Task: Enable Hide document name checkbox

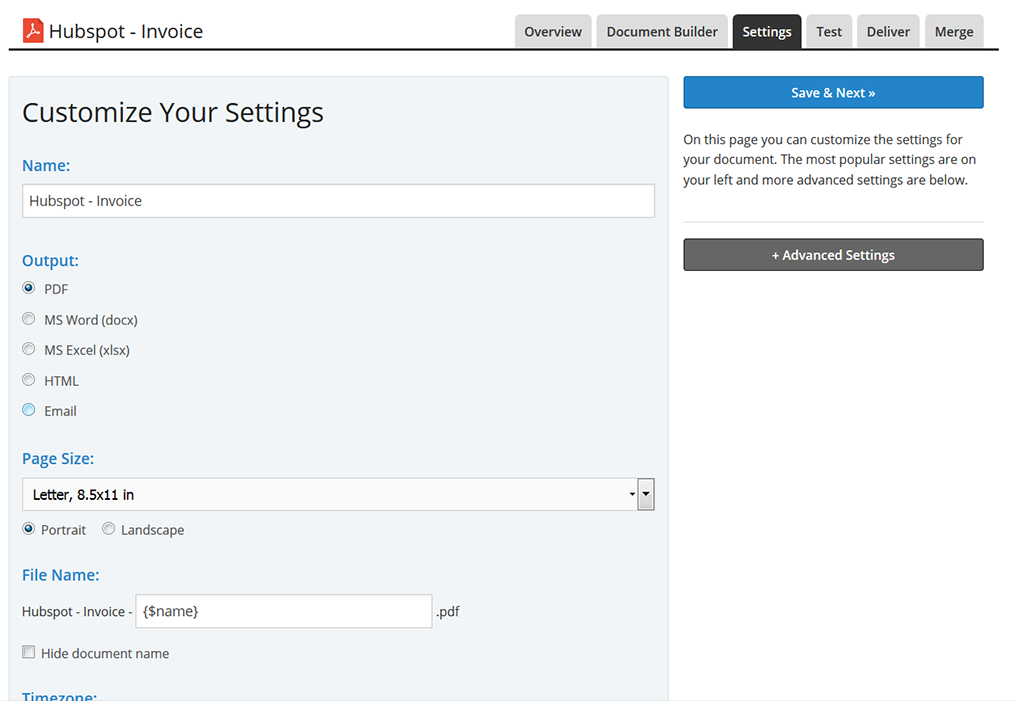Action: 29,653
